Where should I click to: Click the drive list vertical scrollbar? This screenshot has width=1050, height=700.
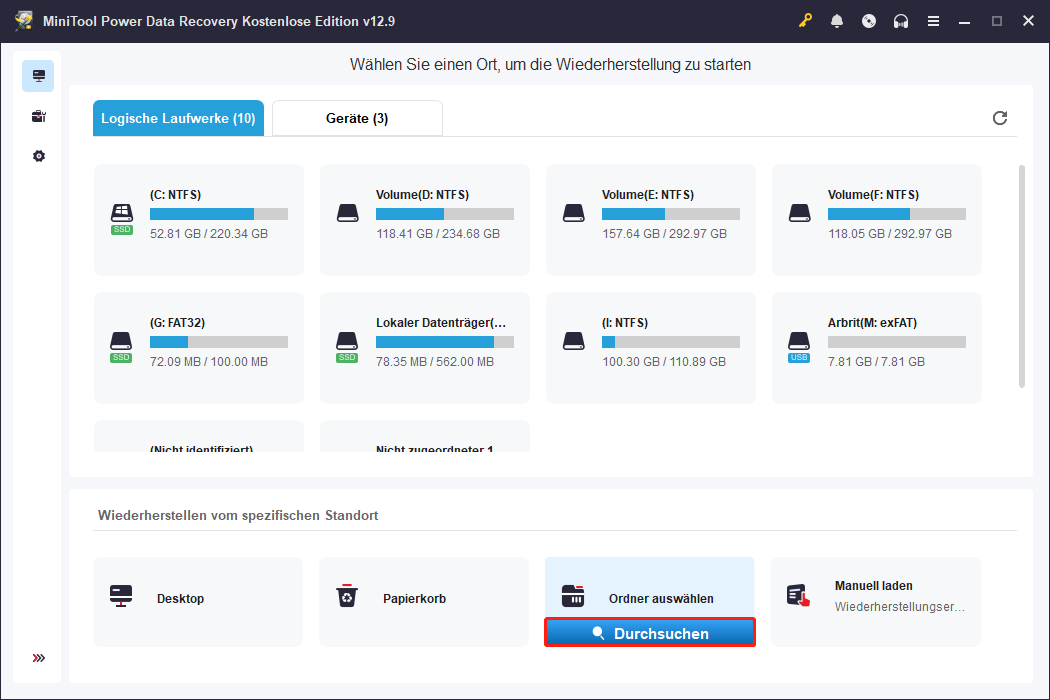(x=1021, y=276)
